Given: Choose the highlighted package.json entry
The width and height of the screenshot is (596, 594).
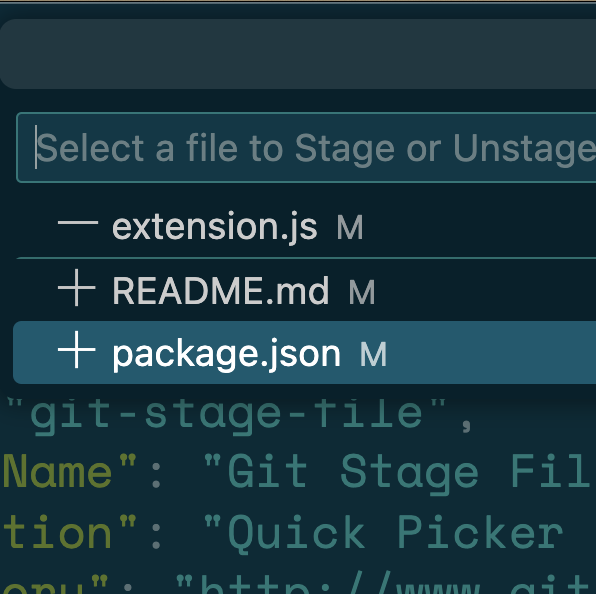Looking at the screenshot, I should [304, 352].
